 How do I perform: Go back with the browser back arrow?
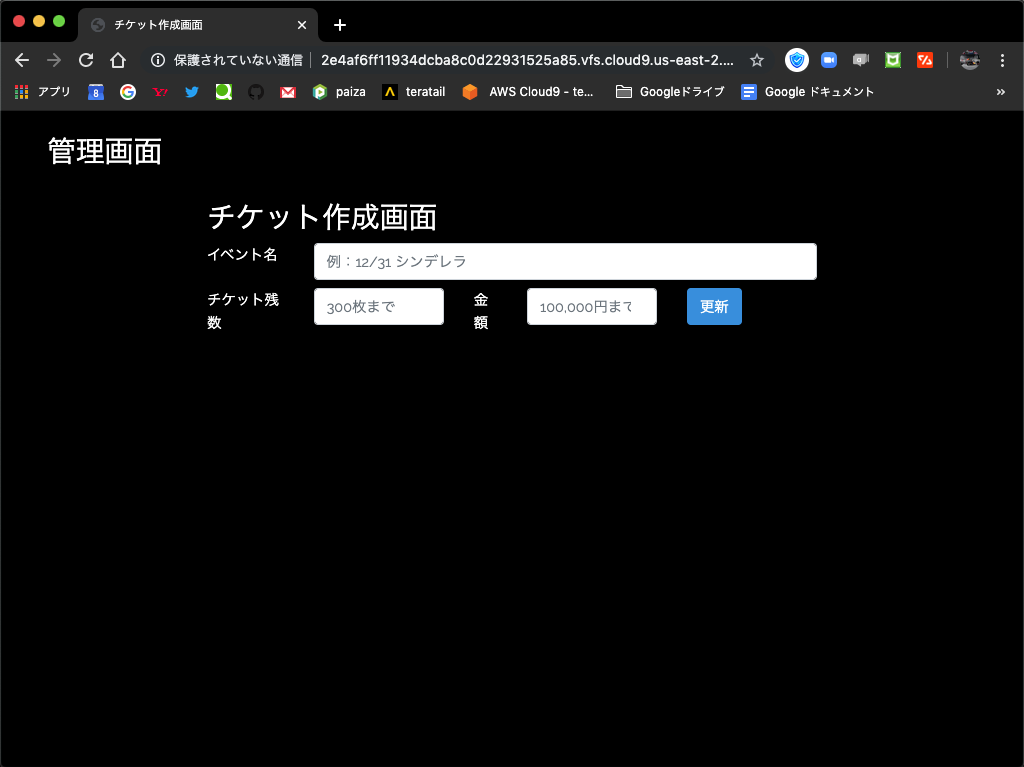tap(22, 60)
